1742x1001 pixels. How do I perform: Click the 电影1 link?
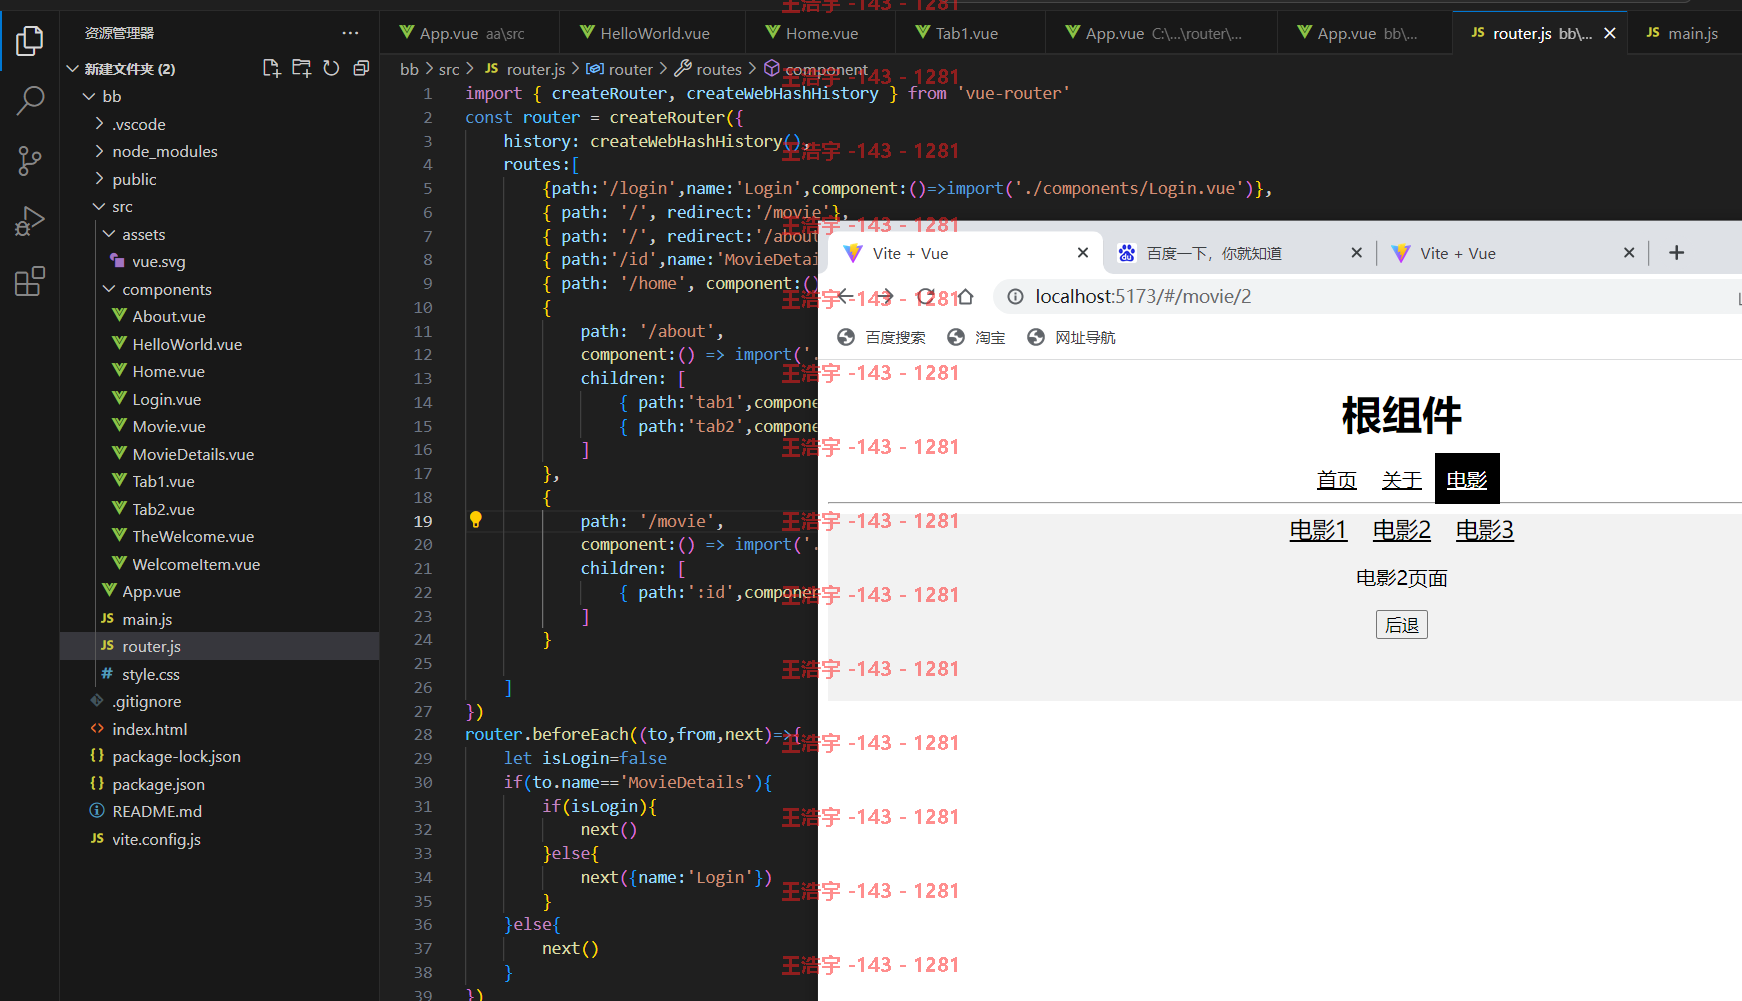click(x=1318, y=530)
